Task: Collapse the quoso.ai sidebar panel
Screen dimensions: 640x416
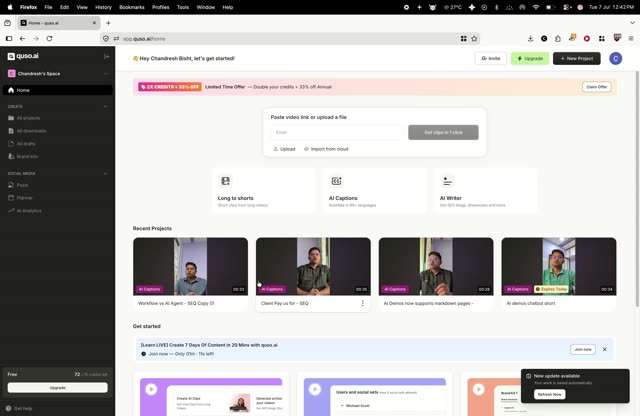Action: [x=107, y=56]
